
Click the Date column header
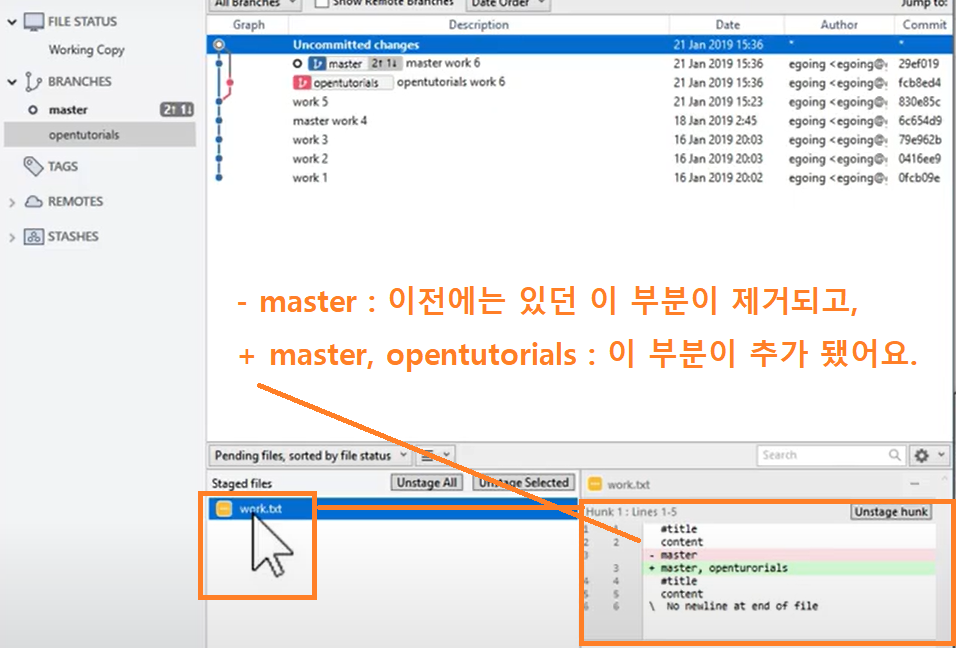tap(727, 25)
